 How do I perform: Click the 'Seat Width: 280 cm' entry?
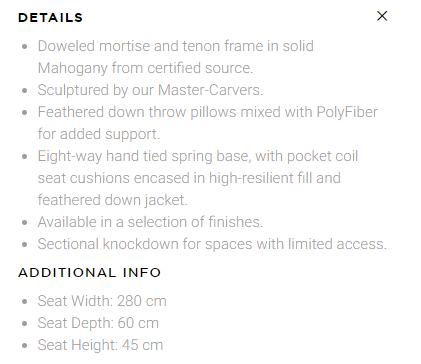102,301
